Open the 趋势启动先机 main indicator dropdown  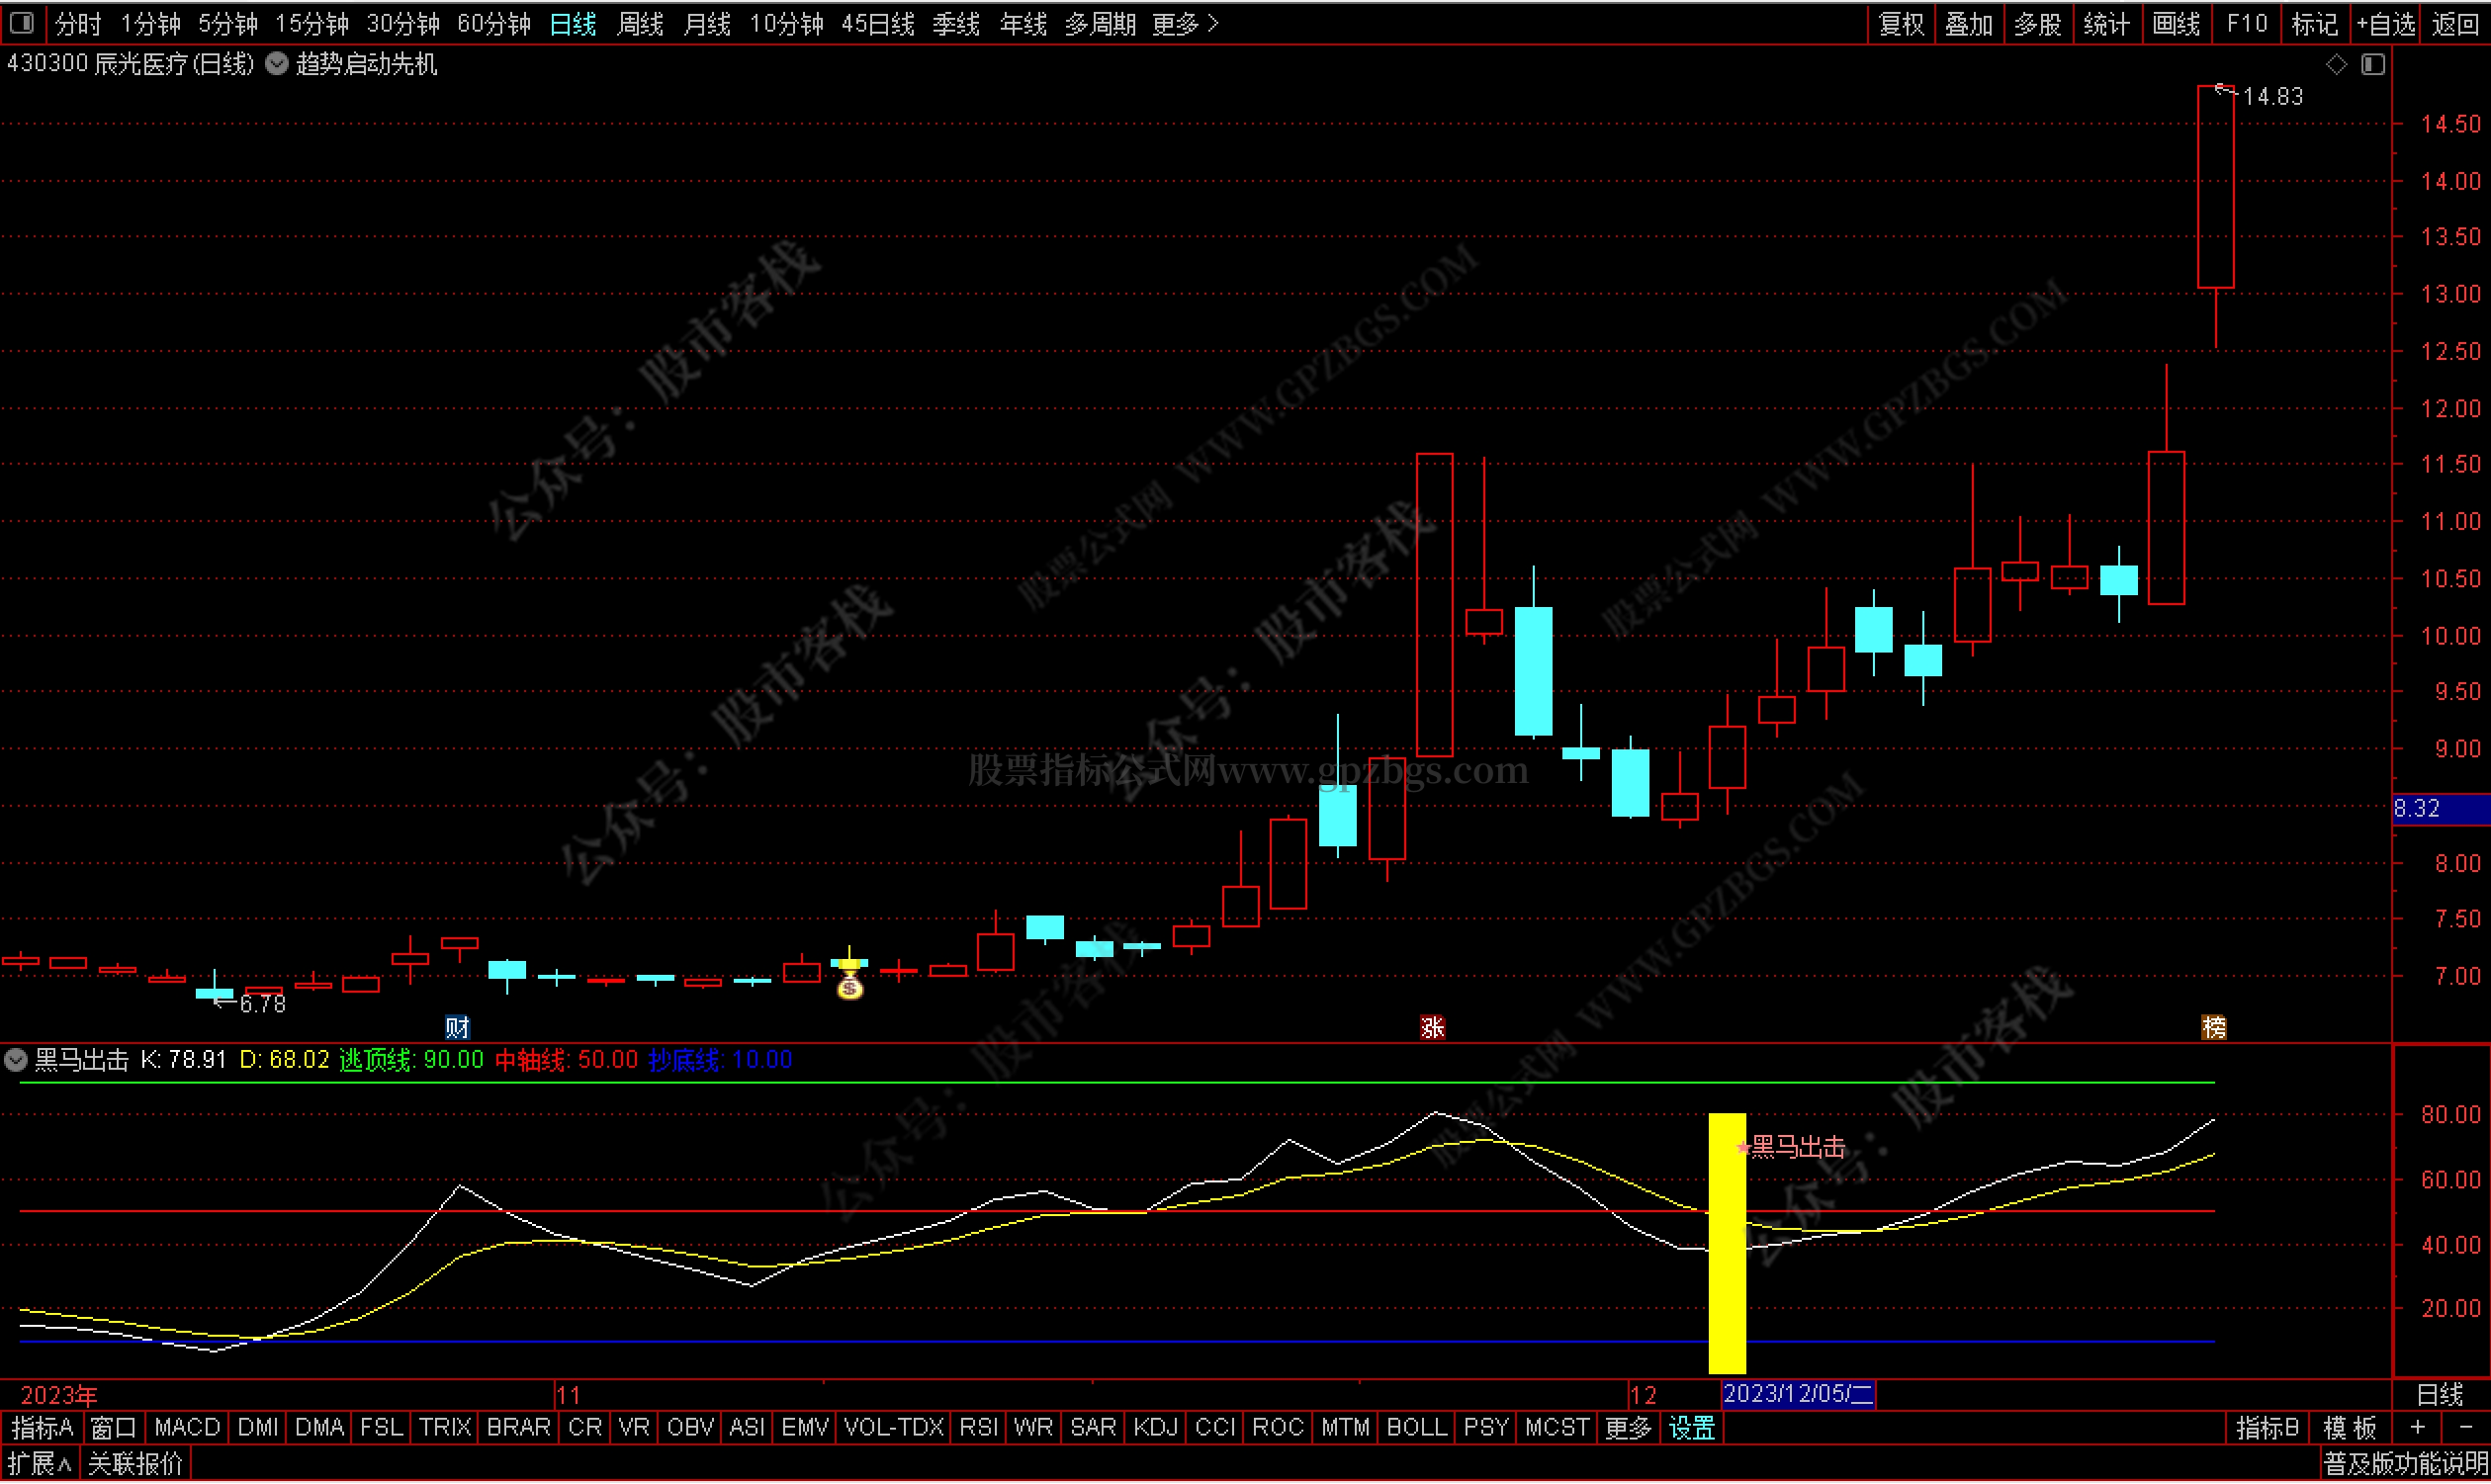(x=277, y=64)
